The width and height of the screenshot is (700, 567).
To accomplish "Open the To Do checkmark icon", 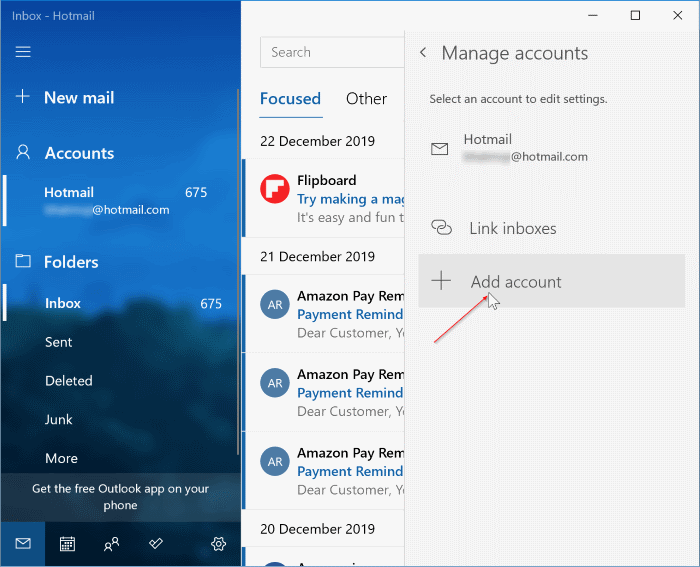I will pos(156,543).
